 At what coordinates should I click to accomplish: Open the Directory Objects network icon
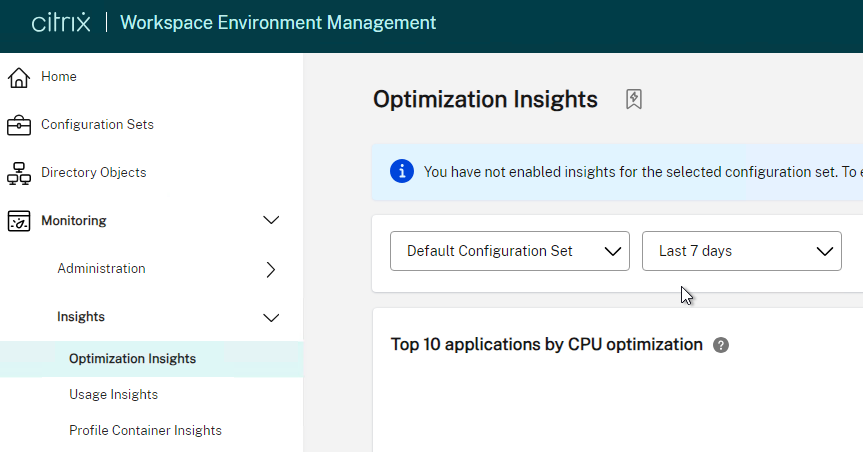point(19,173)
